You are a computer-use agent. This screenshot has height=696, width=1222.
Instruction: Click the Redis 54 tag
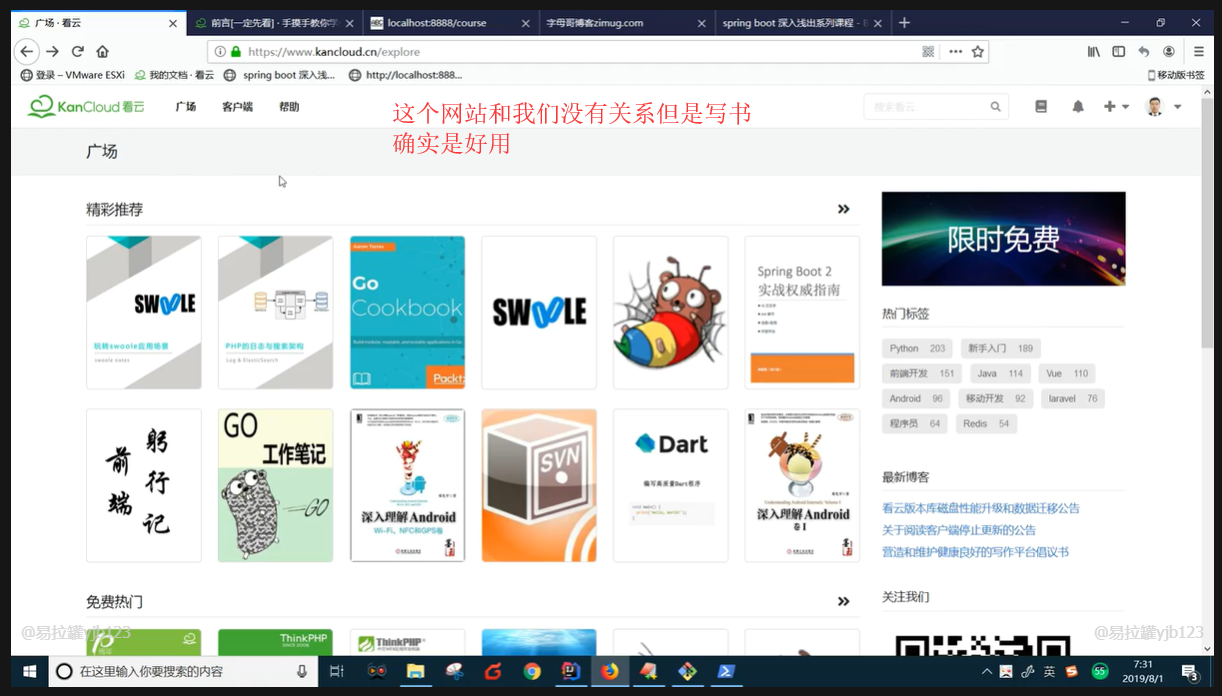pyautogui.click(x=985, y=423)
